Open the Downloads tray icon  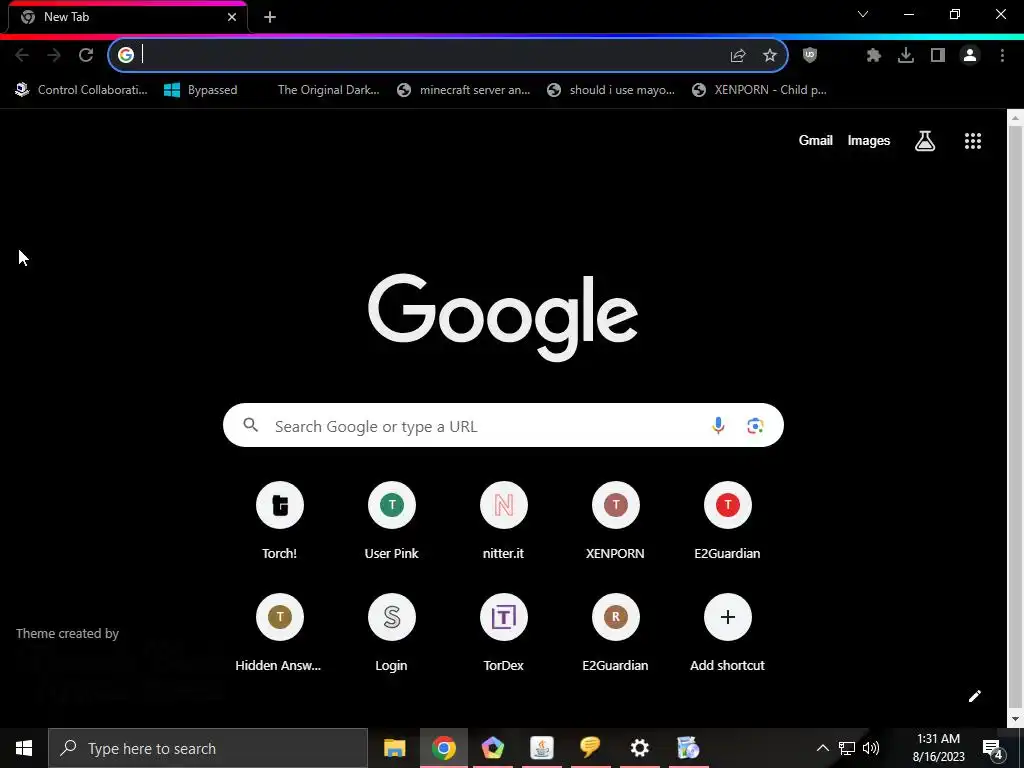pos(906,56)
